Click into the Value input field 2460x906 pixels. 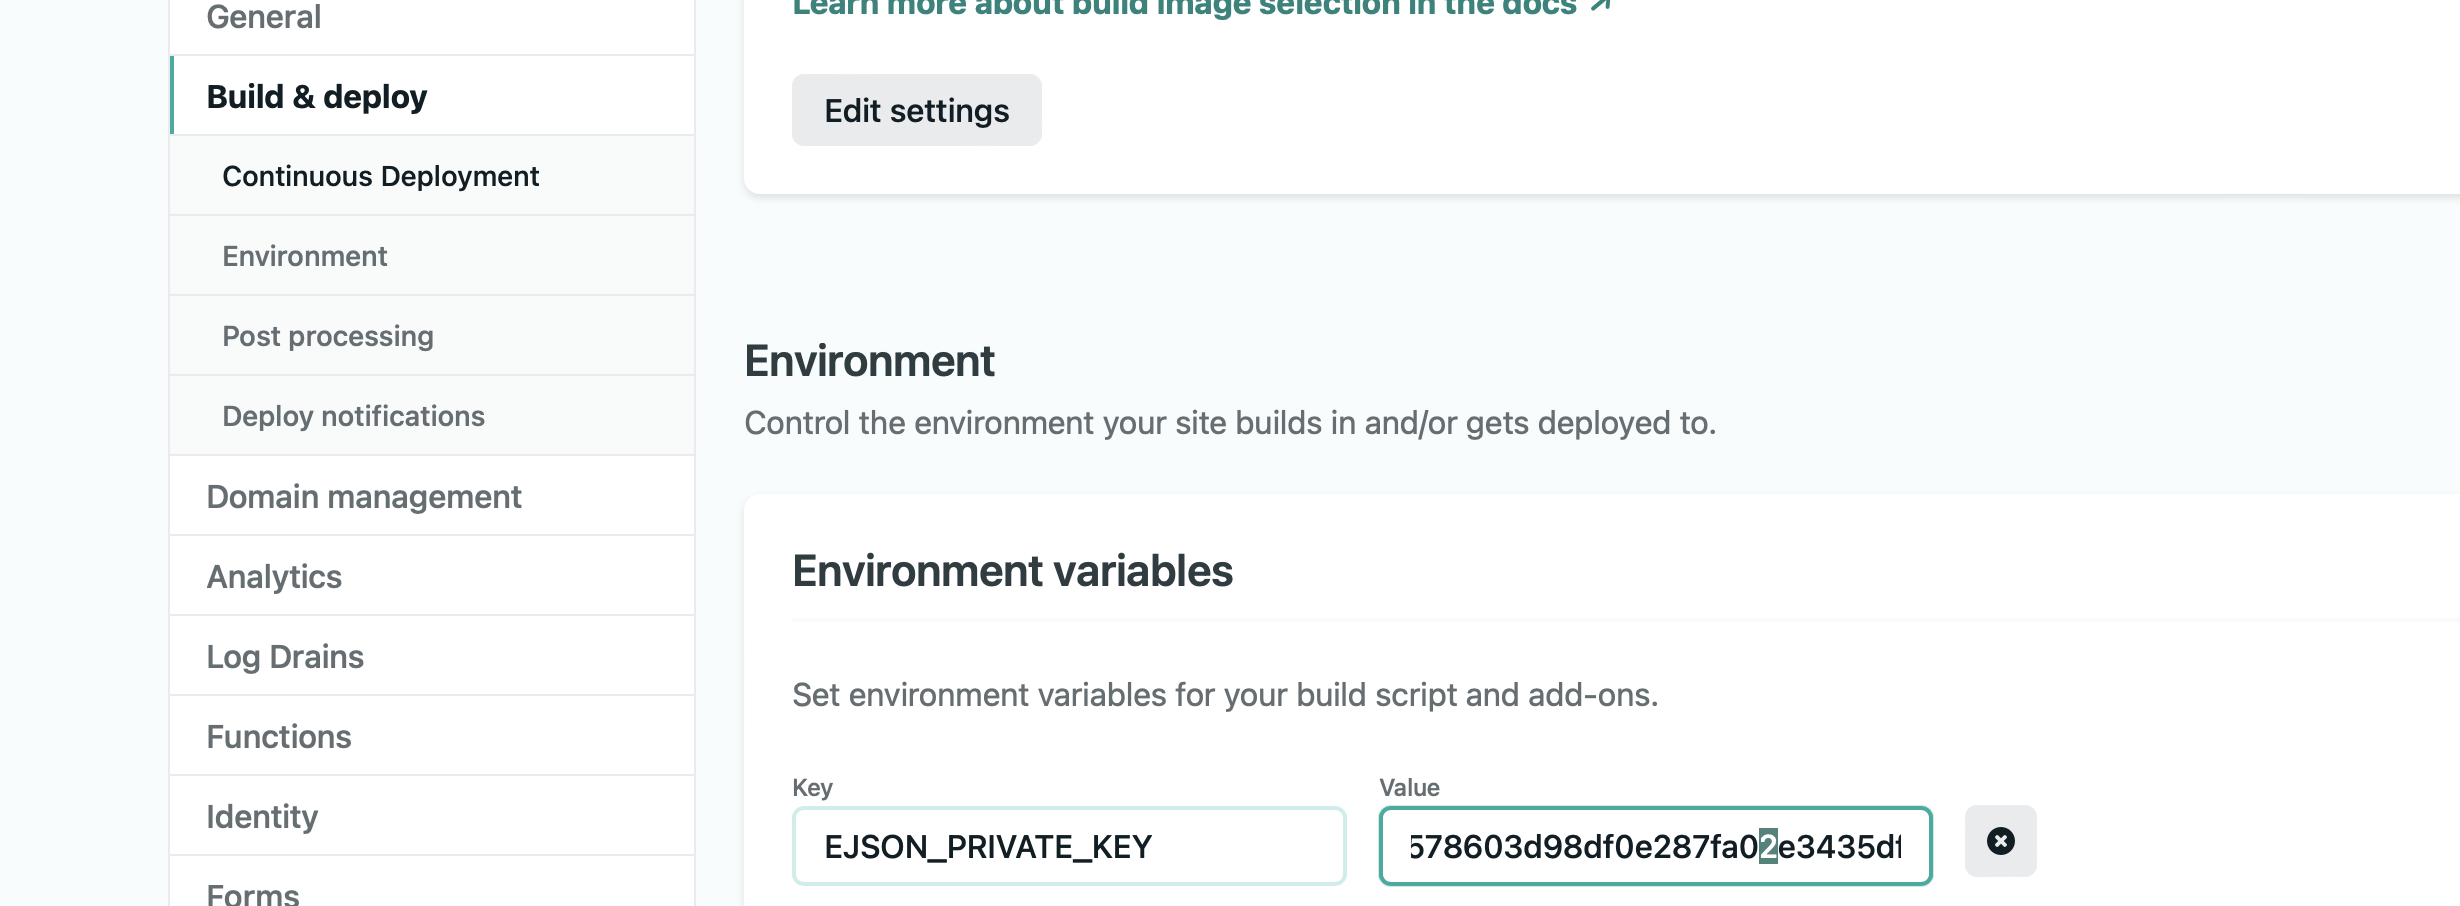[1654, 847]
